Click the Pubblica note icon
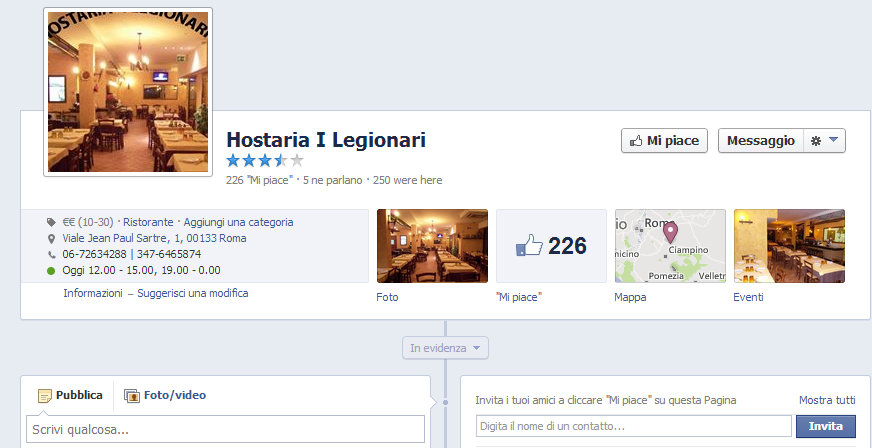This screenshot has height=448, width=872. click(x=44, y=396)
